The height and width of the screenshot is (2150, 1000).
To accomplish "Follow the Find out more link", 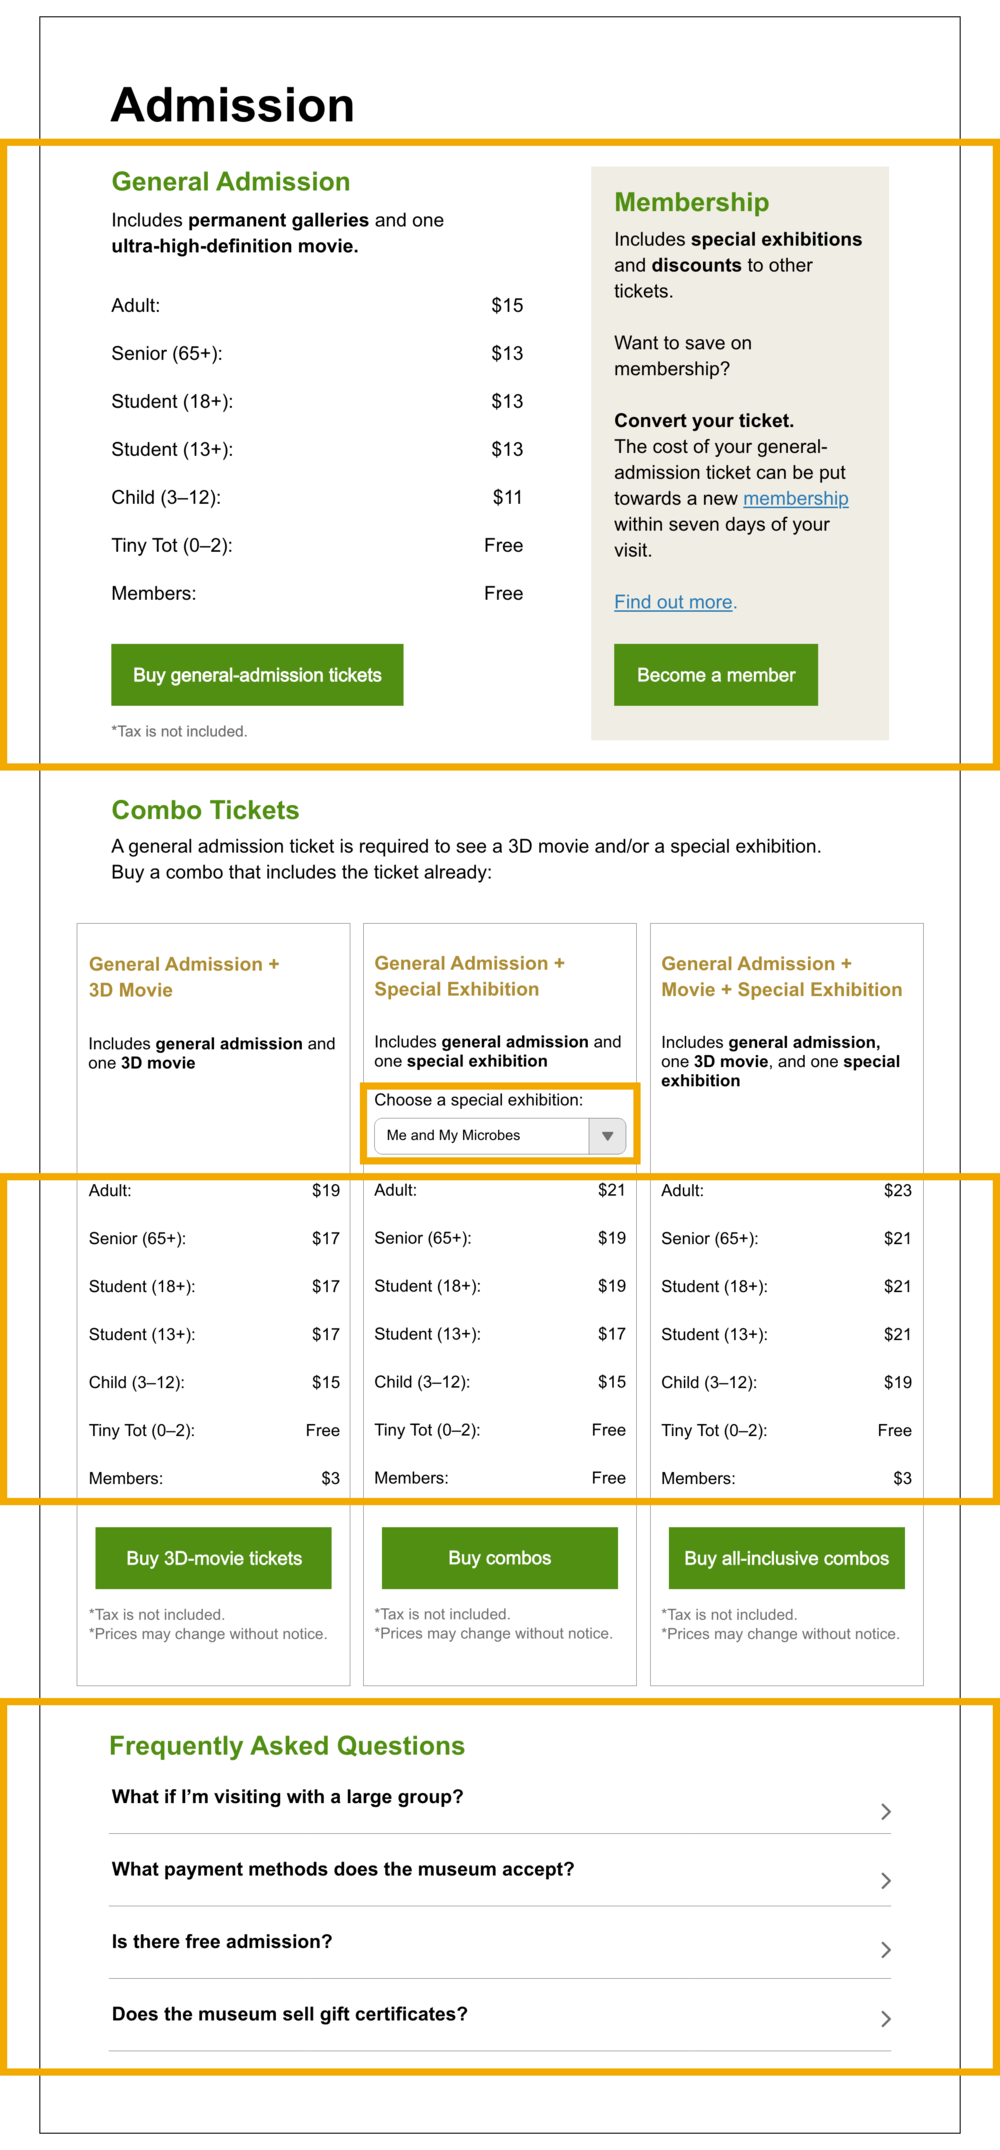I will [673, 602].
